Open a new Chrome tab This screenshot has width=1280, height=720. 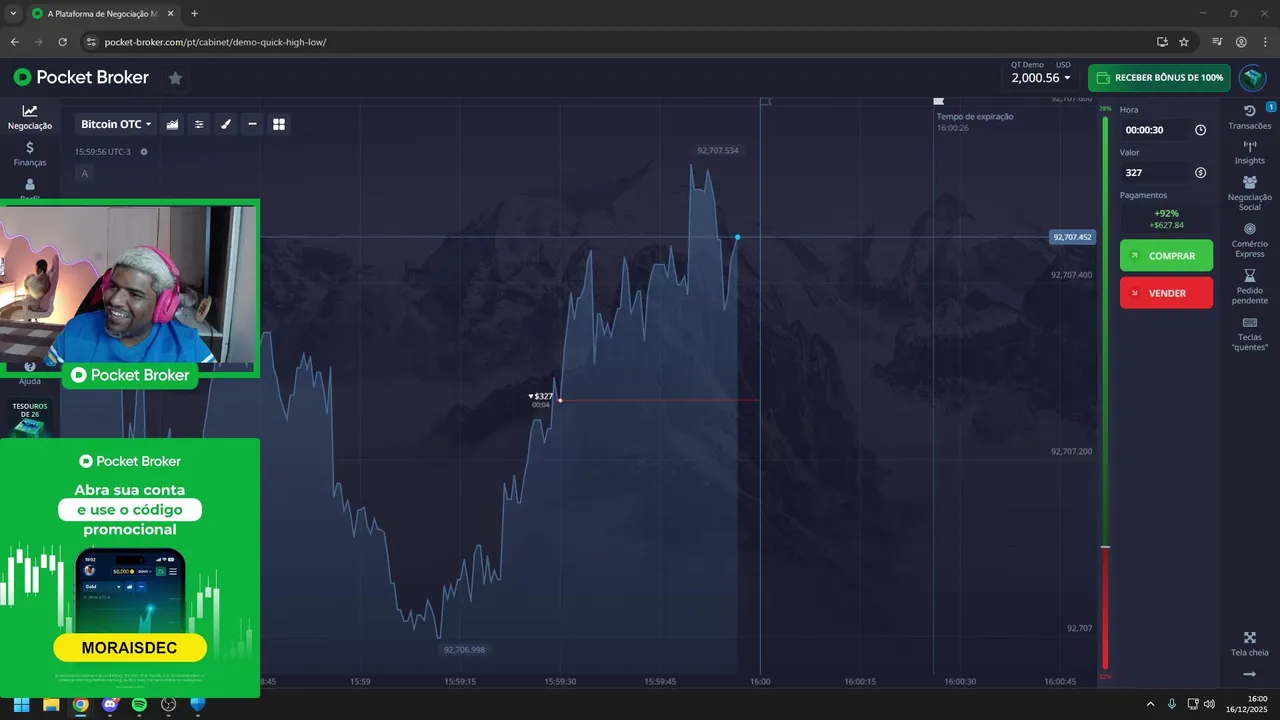coord(194,14)
